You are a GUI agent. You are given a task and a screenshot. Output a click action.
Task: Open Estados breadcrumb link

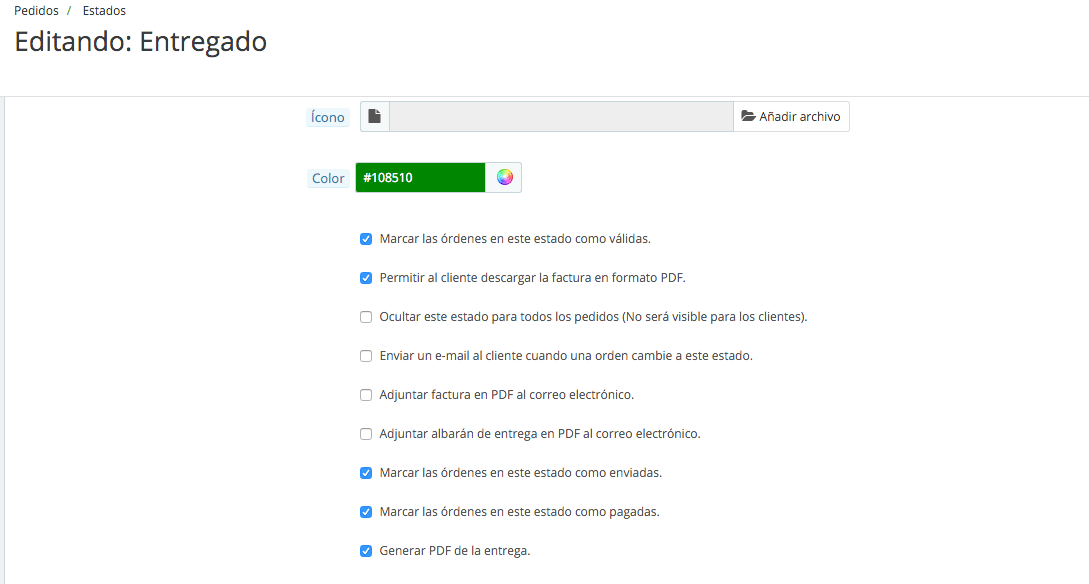104,10
